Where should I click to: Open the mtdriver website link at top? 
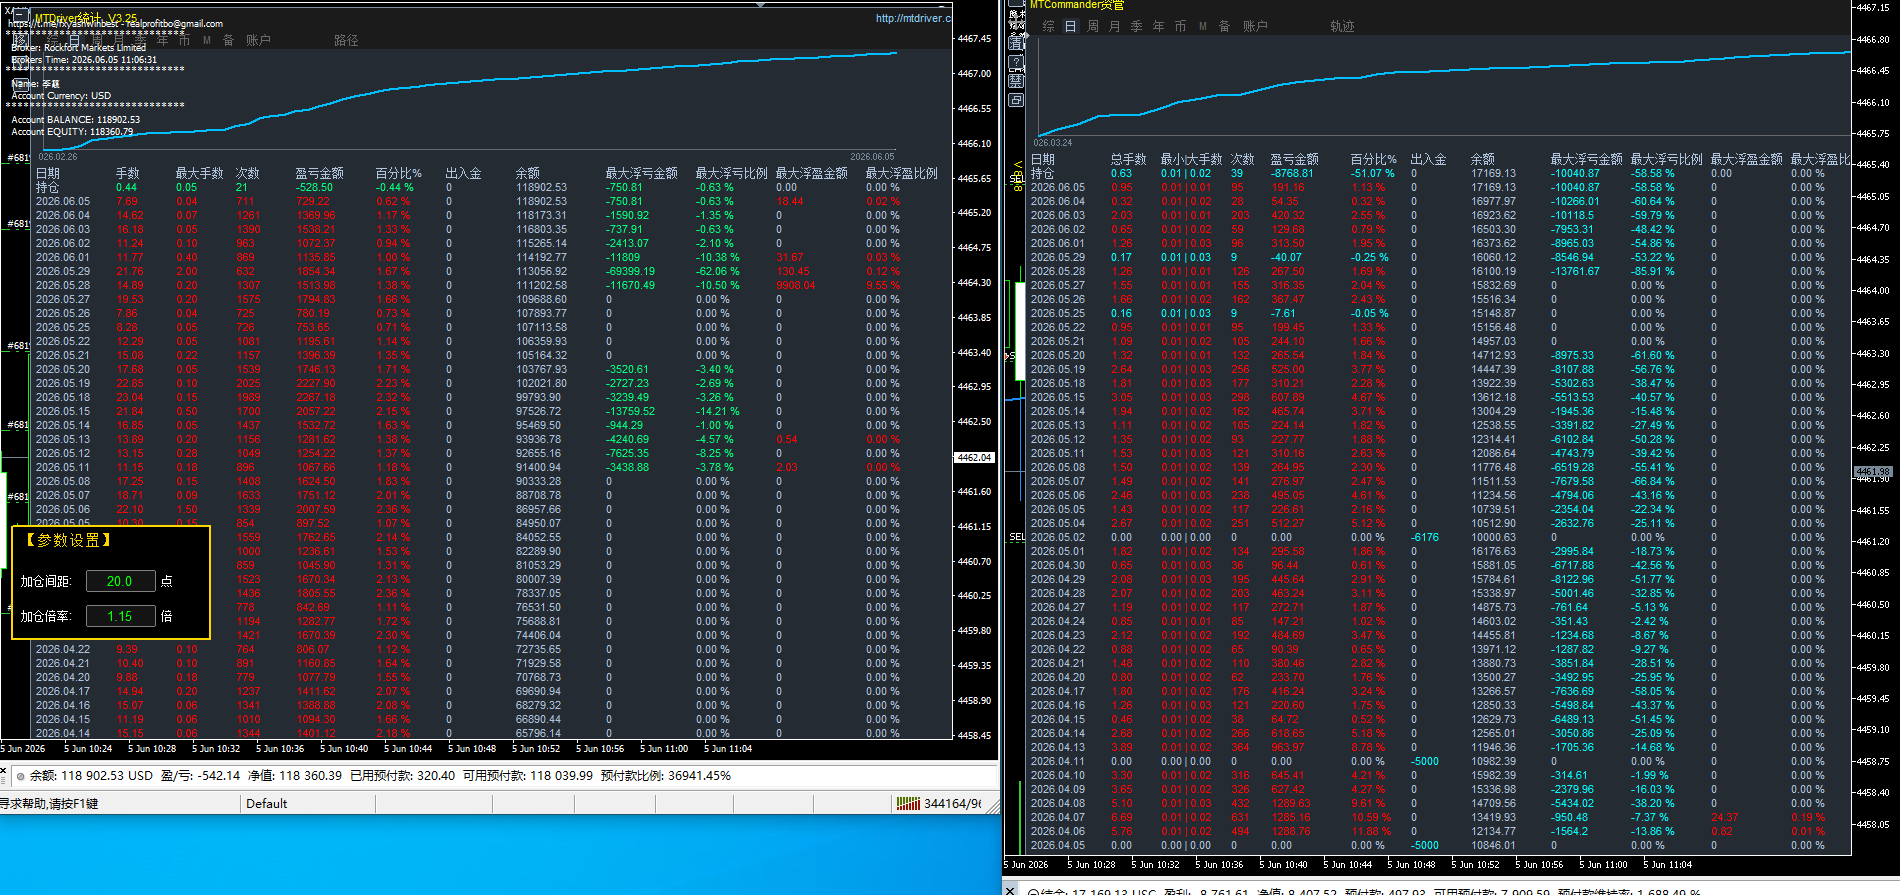(x=912, y=18)
